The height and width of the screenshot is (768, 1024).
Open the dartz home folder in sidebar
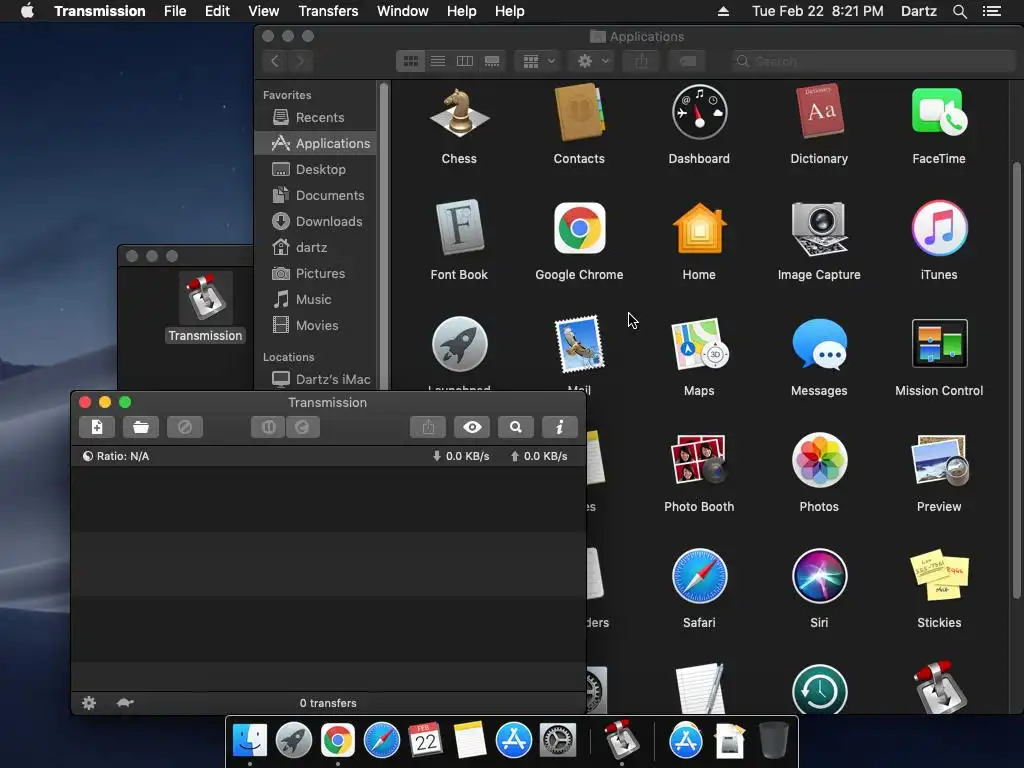pos(315,248)
